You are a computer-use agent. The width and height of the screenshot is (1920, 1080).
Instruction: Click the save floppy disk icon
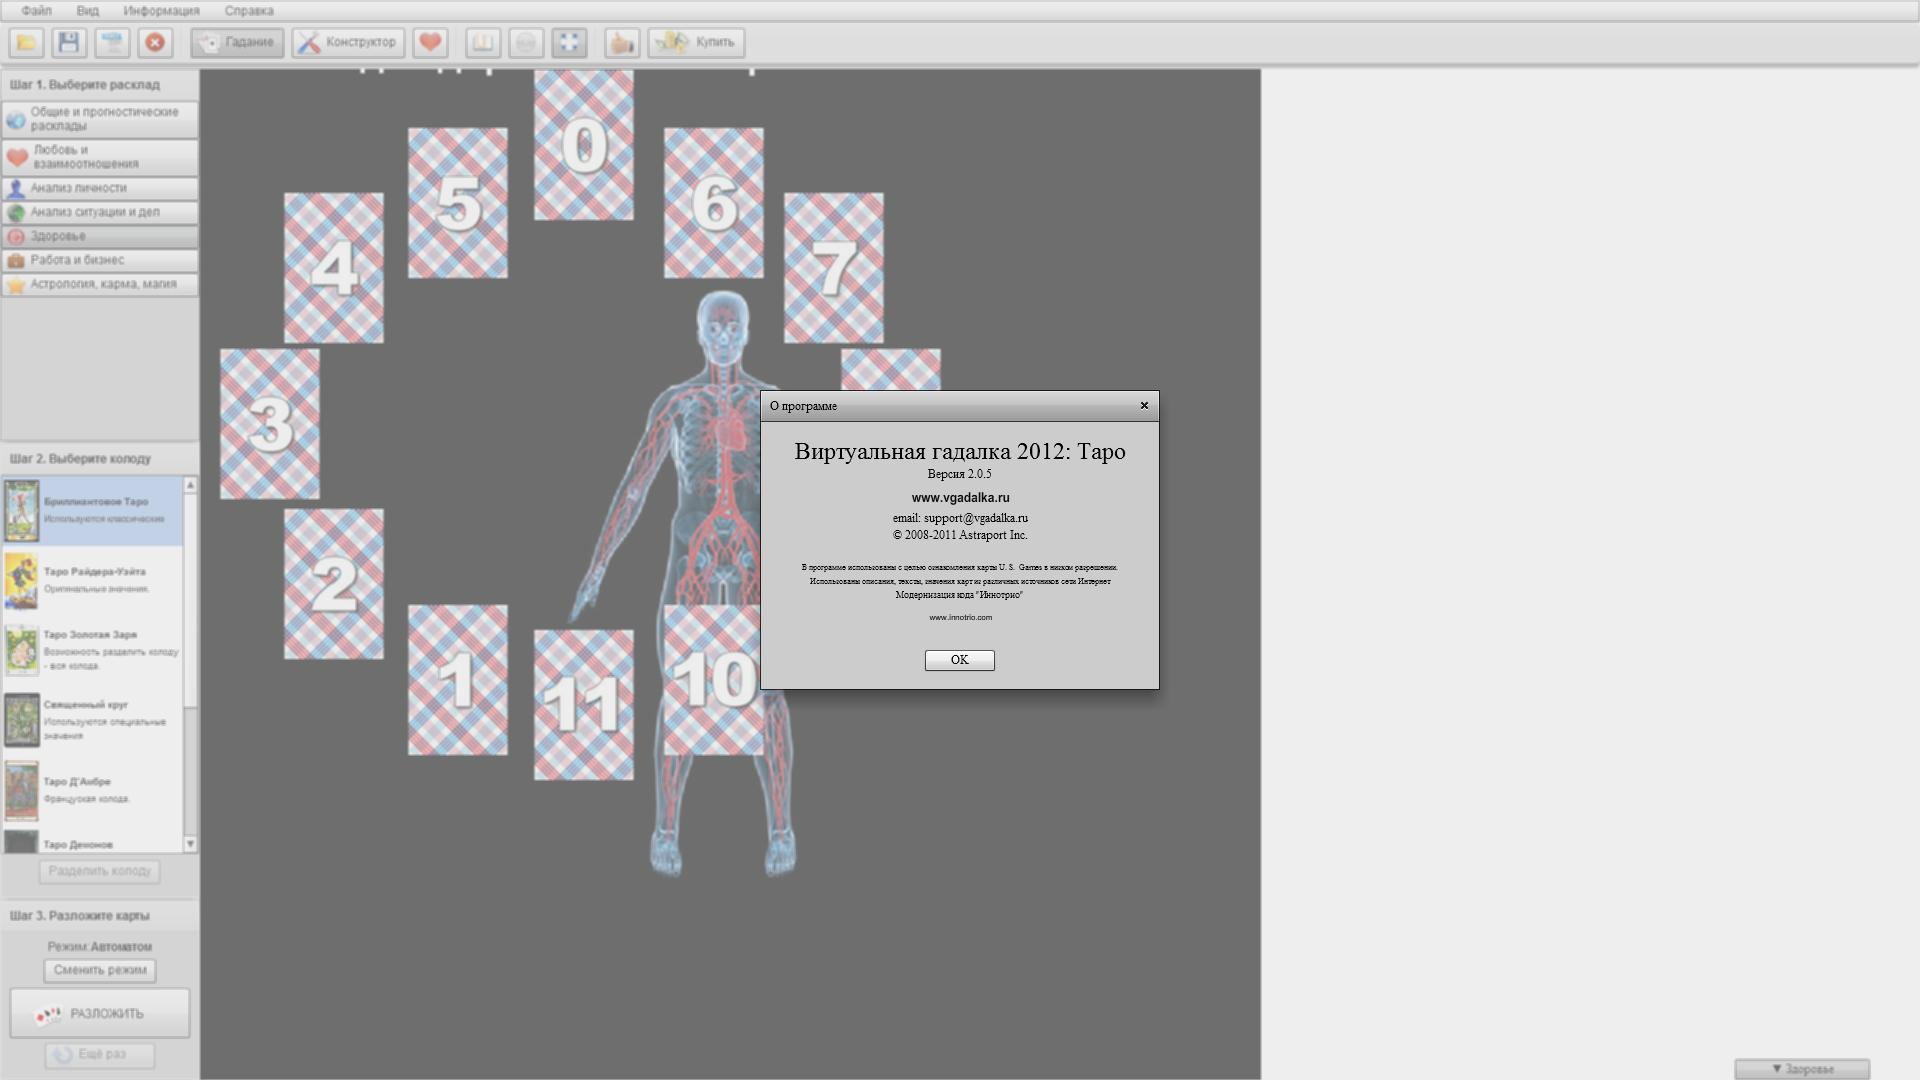tap(69, 42)
